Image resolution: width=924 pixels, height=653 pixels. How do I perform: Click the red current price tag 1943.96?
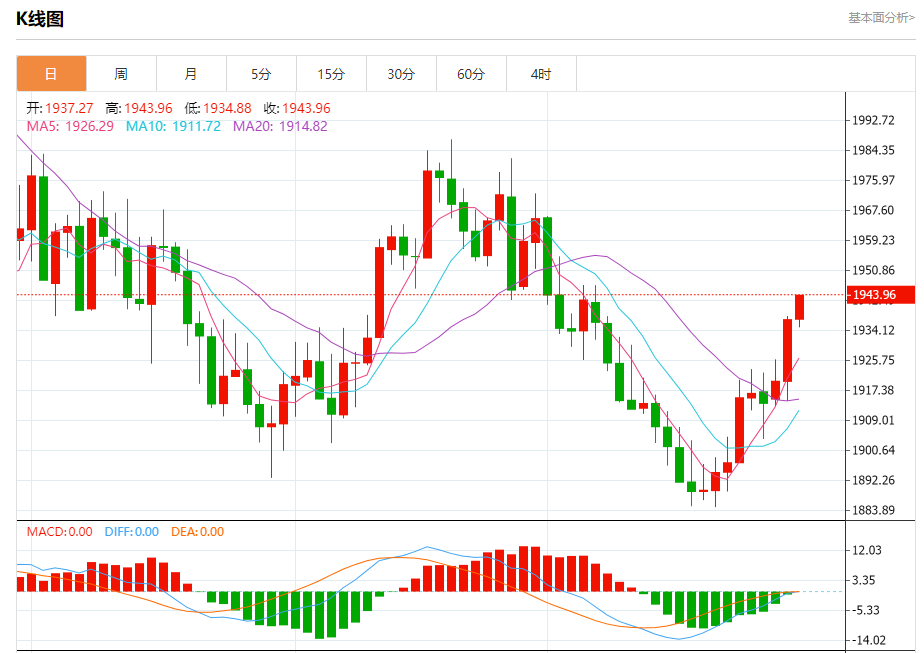point(880,295)
